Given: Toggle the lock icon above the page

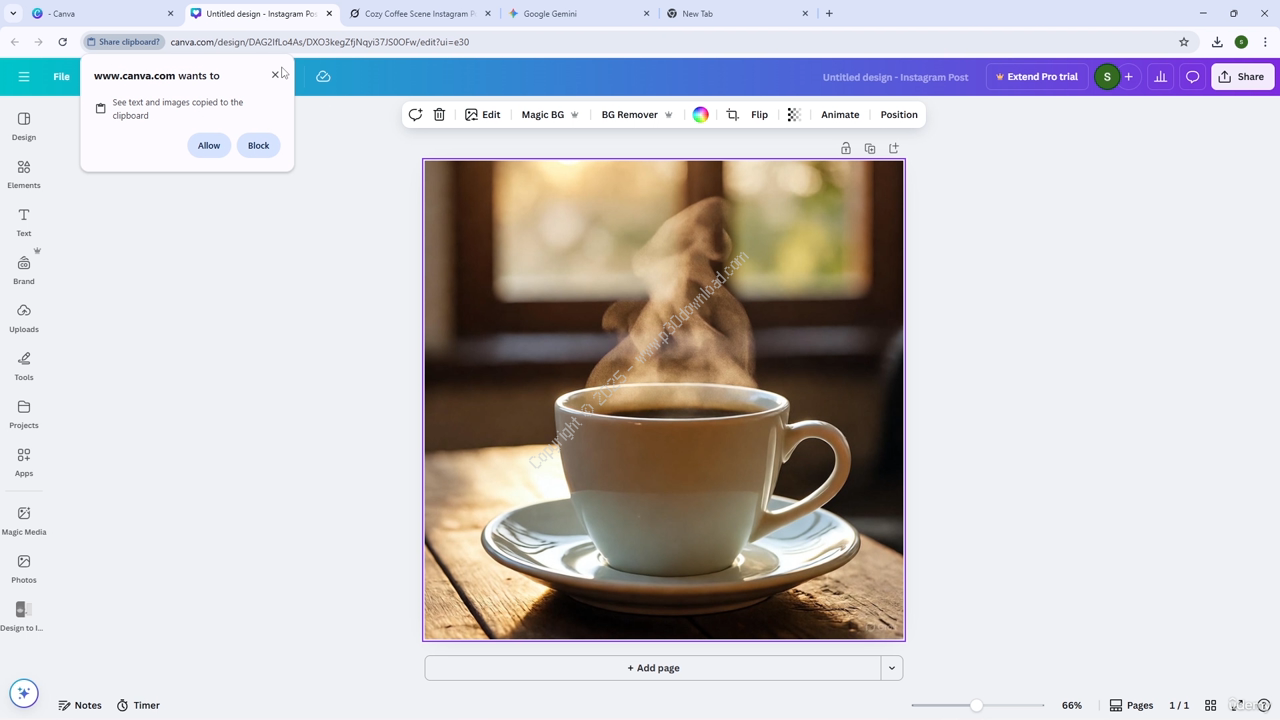Looking at the screenshot, I should [846, 148].
